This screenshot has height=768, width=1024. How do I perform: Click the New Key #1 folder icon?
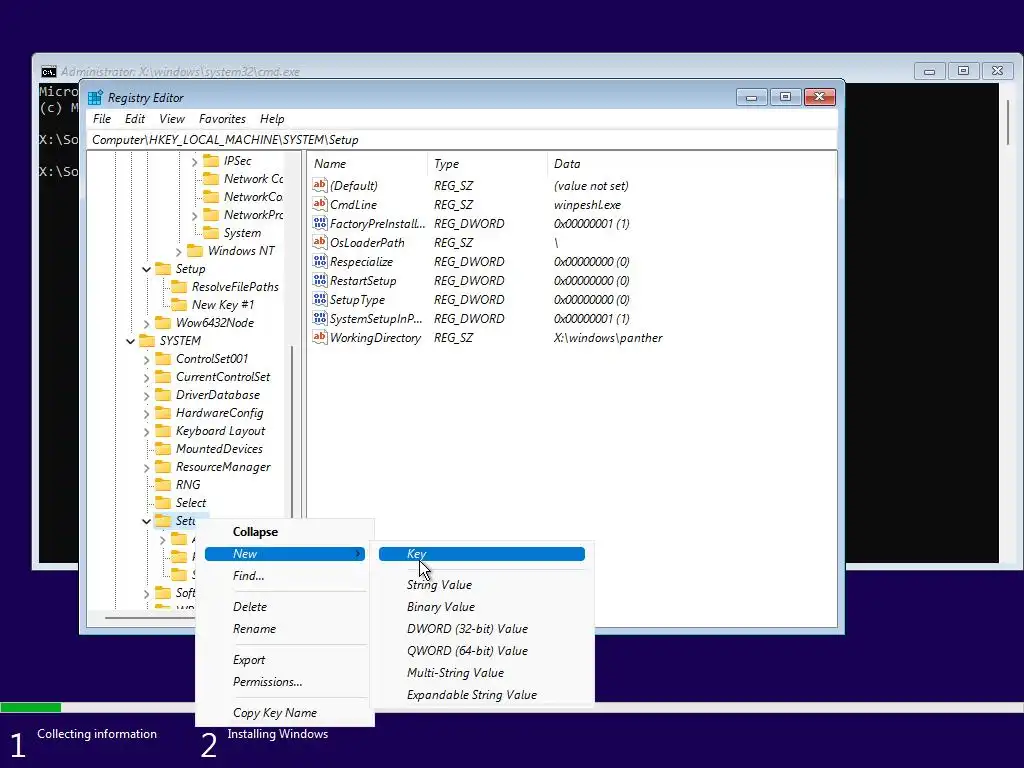[179, 304]
